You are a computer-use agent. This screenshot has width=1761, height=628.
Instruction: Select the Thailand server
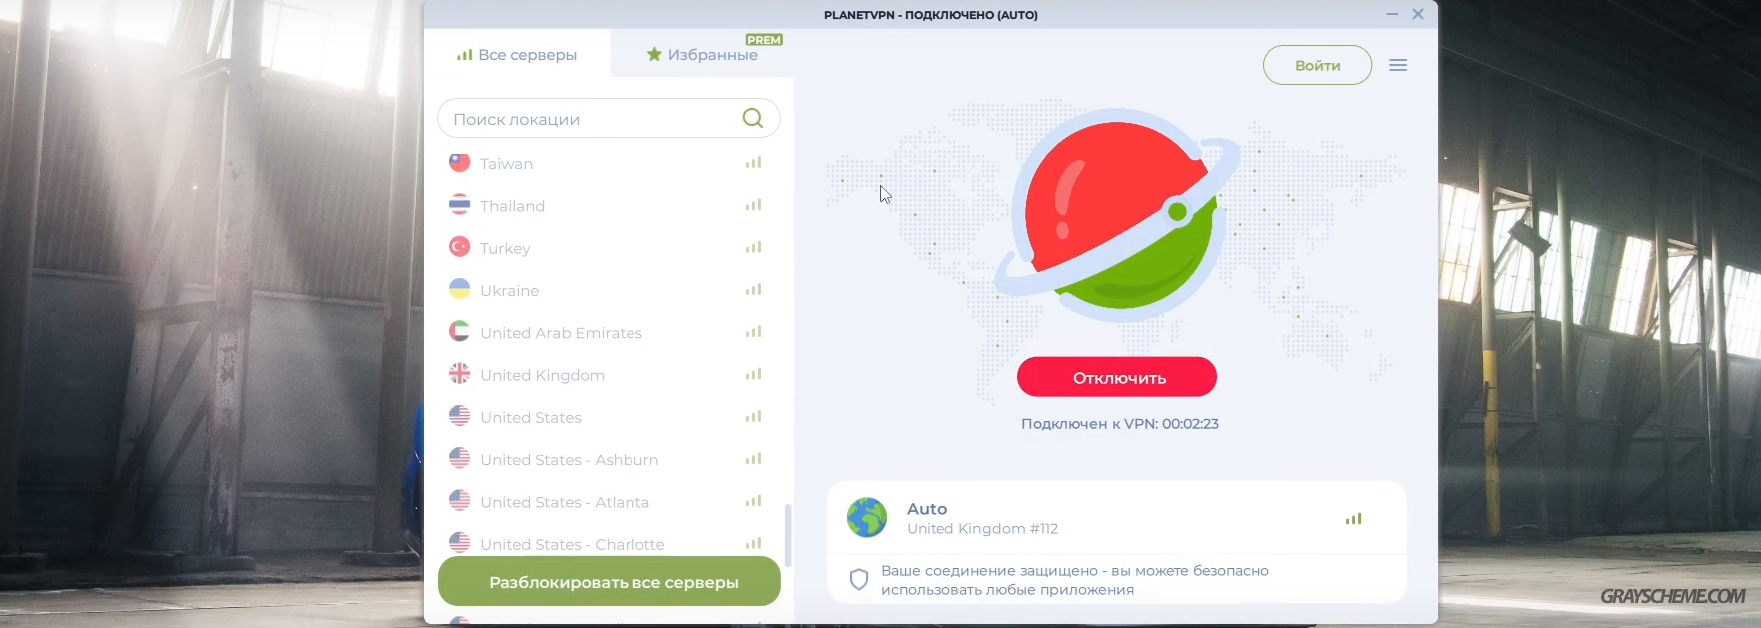click(x=608, y=205)
